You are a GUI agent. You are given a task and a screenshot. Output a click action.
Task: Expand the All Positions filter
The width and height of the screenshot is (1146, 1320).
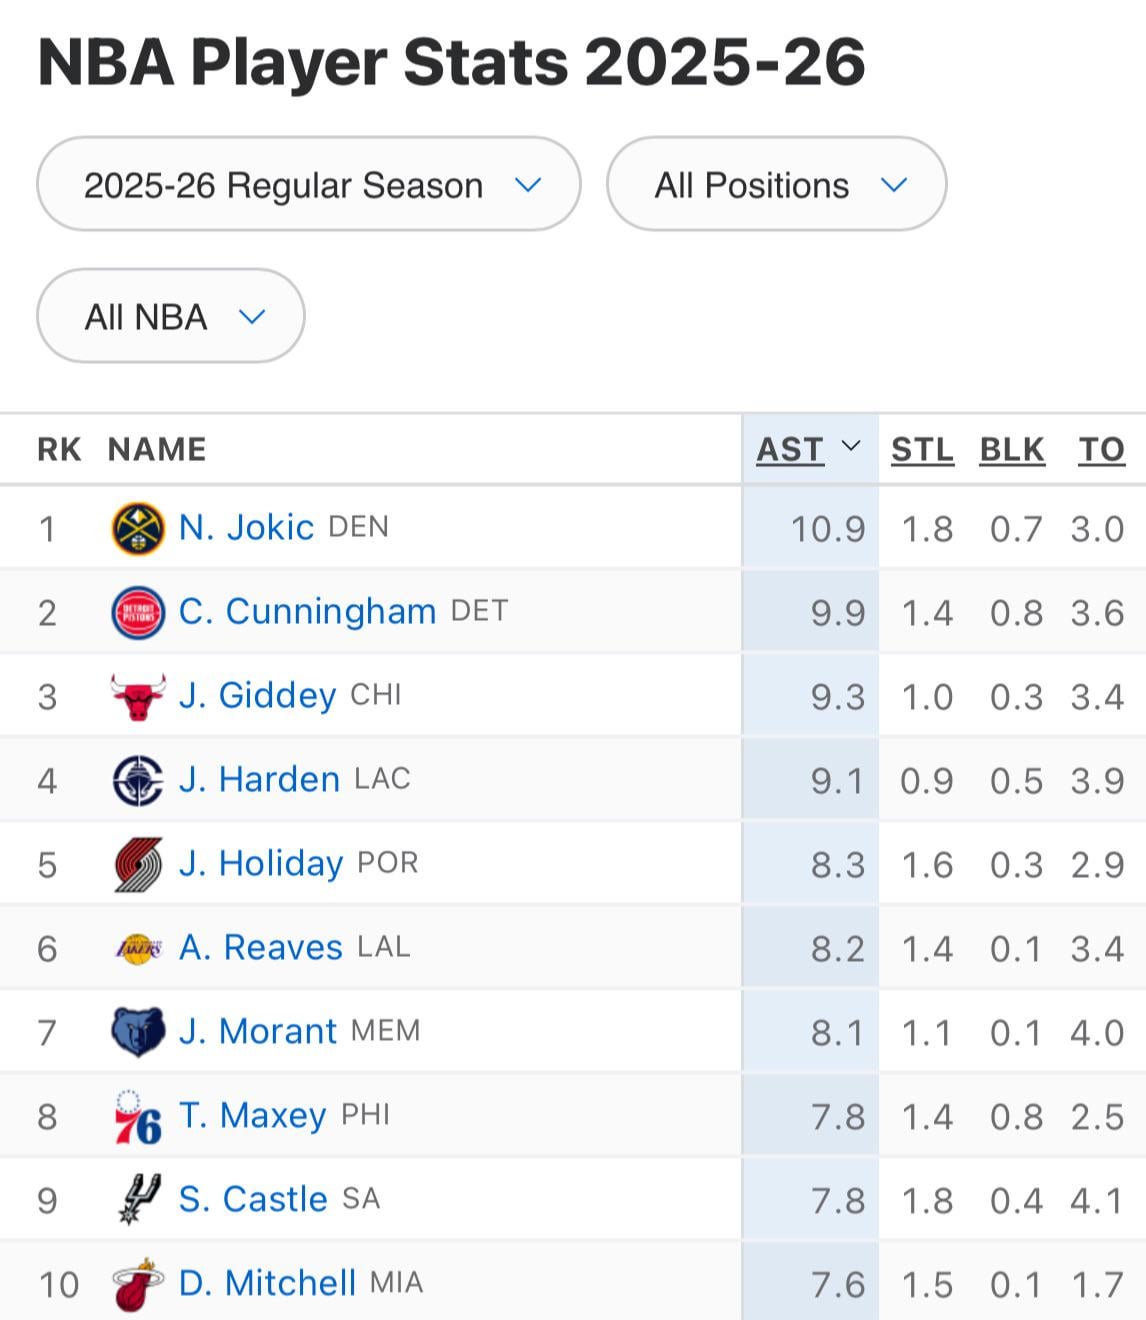click(x=776, y=185)
